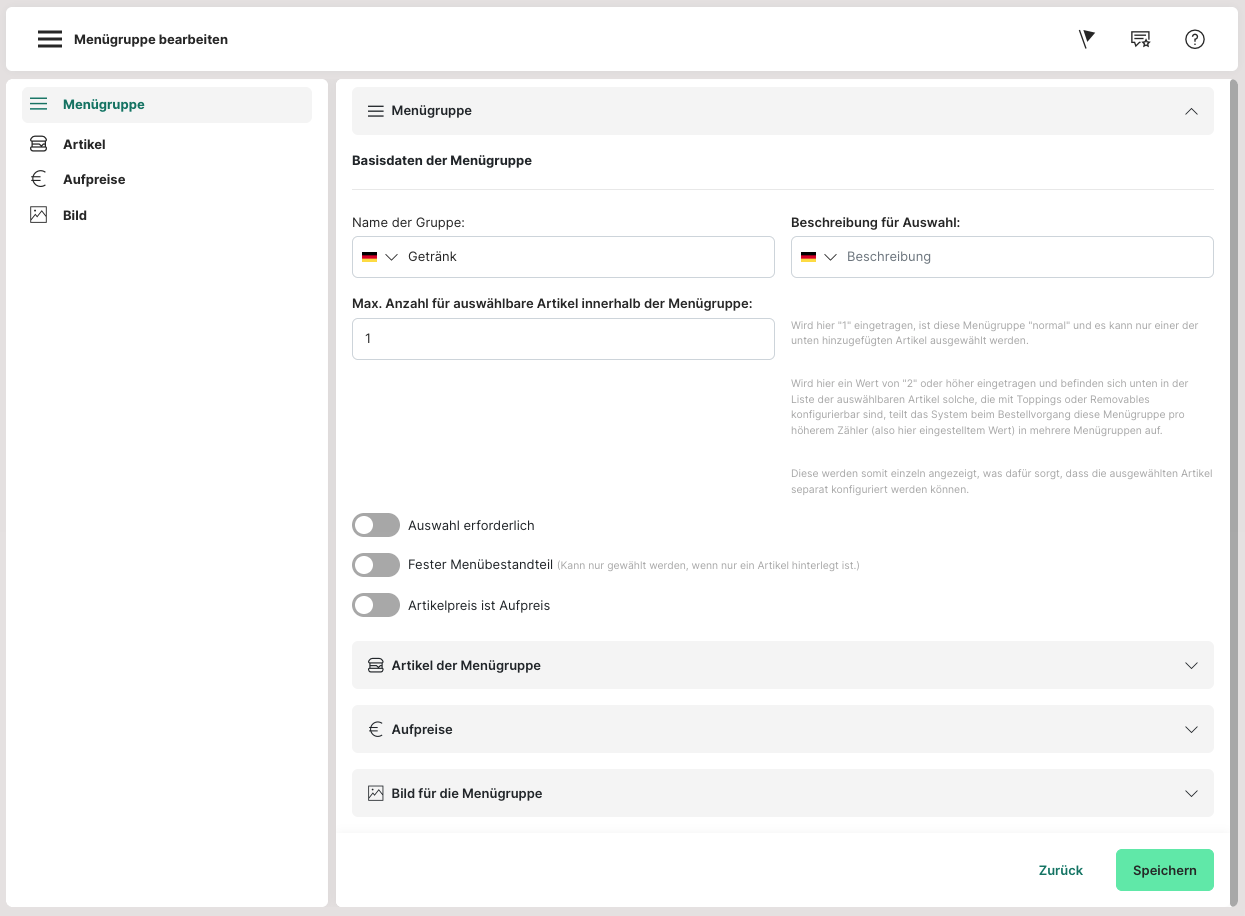
Task: Click the euro icon beside Aufpreise
Action: pyautogui.click(x=39, y=179)
